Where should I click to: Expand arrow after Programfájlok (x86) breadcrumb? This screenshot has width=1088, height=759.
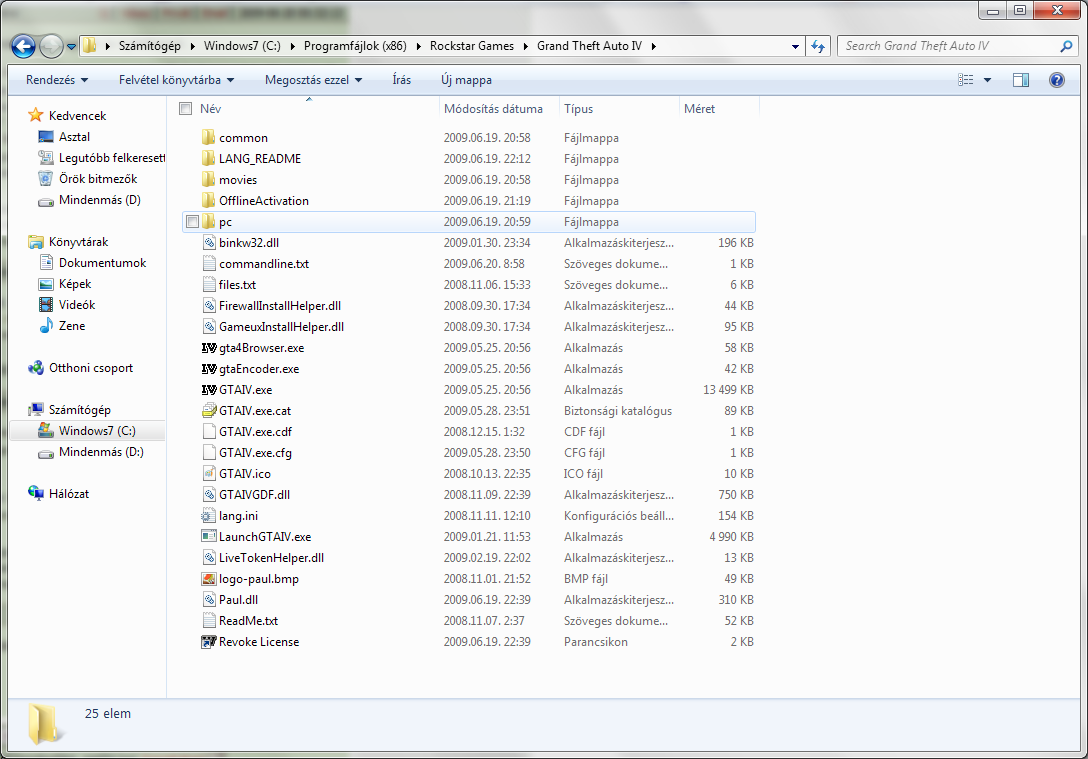click(x=418, y=46)
